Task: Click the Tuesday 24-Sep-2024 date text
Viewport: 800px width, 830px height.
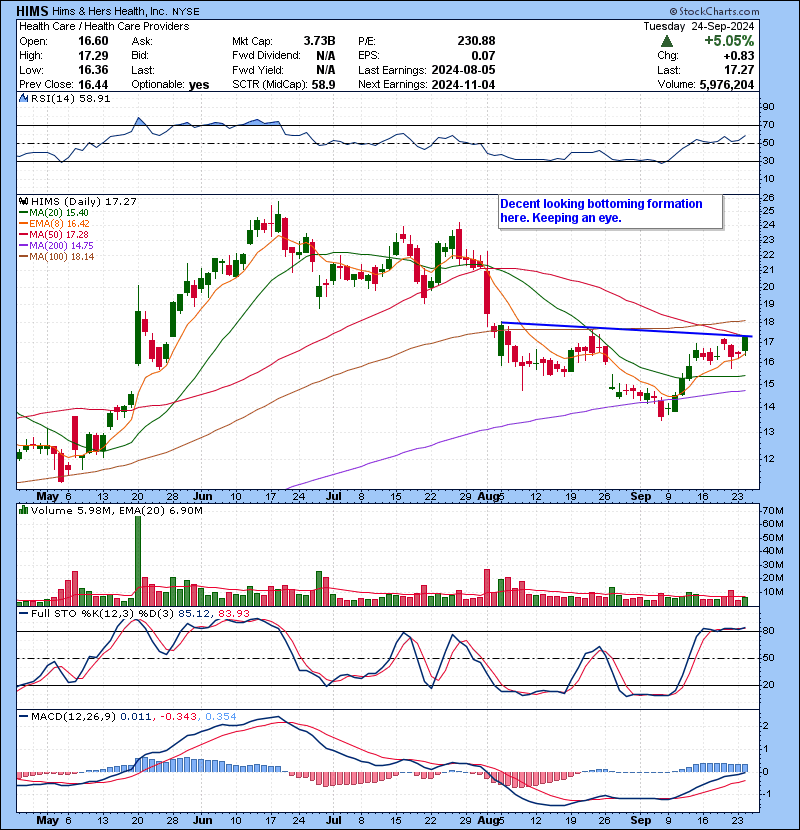Action: (x=699, y=26)
